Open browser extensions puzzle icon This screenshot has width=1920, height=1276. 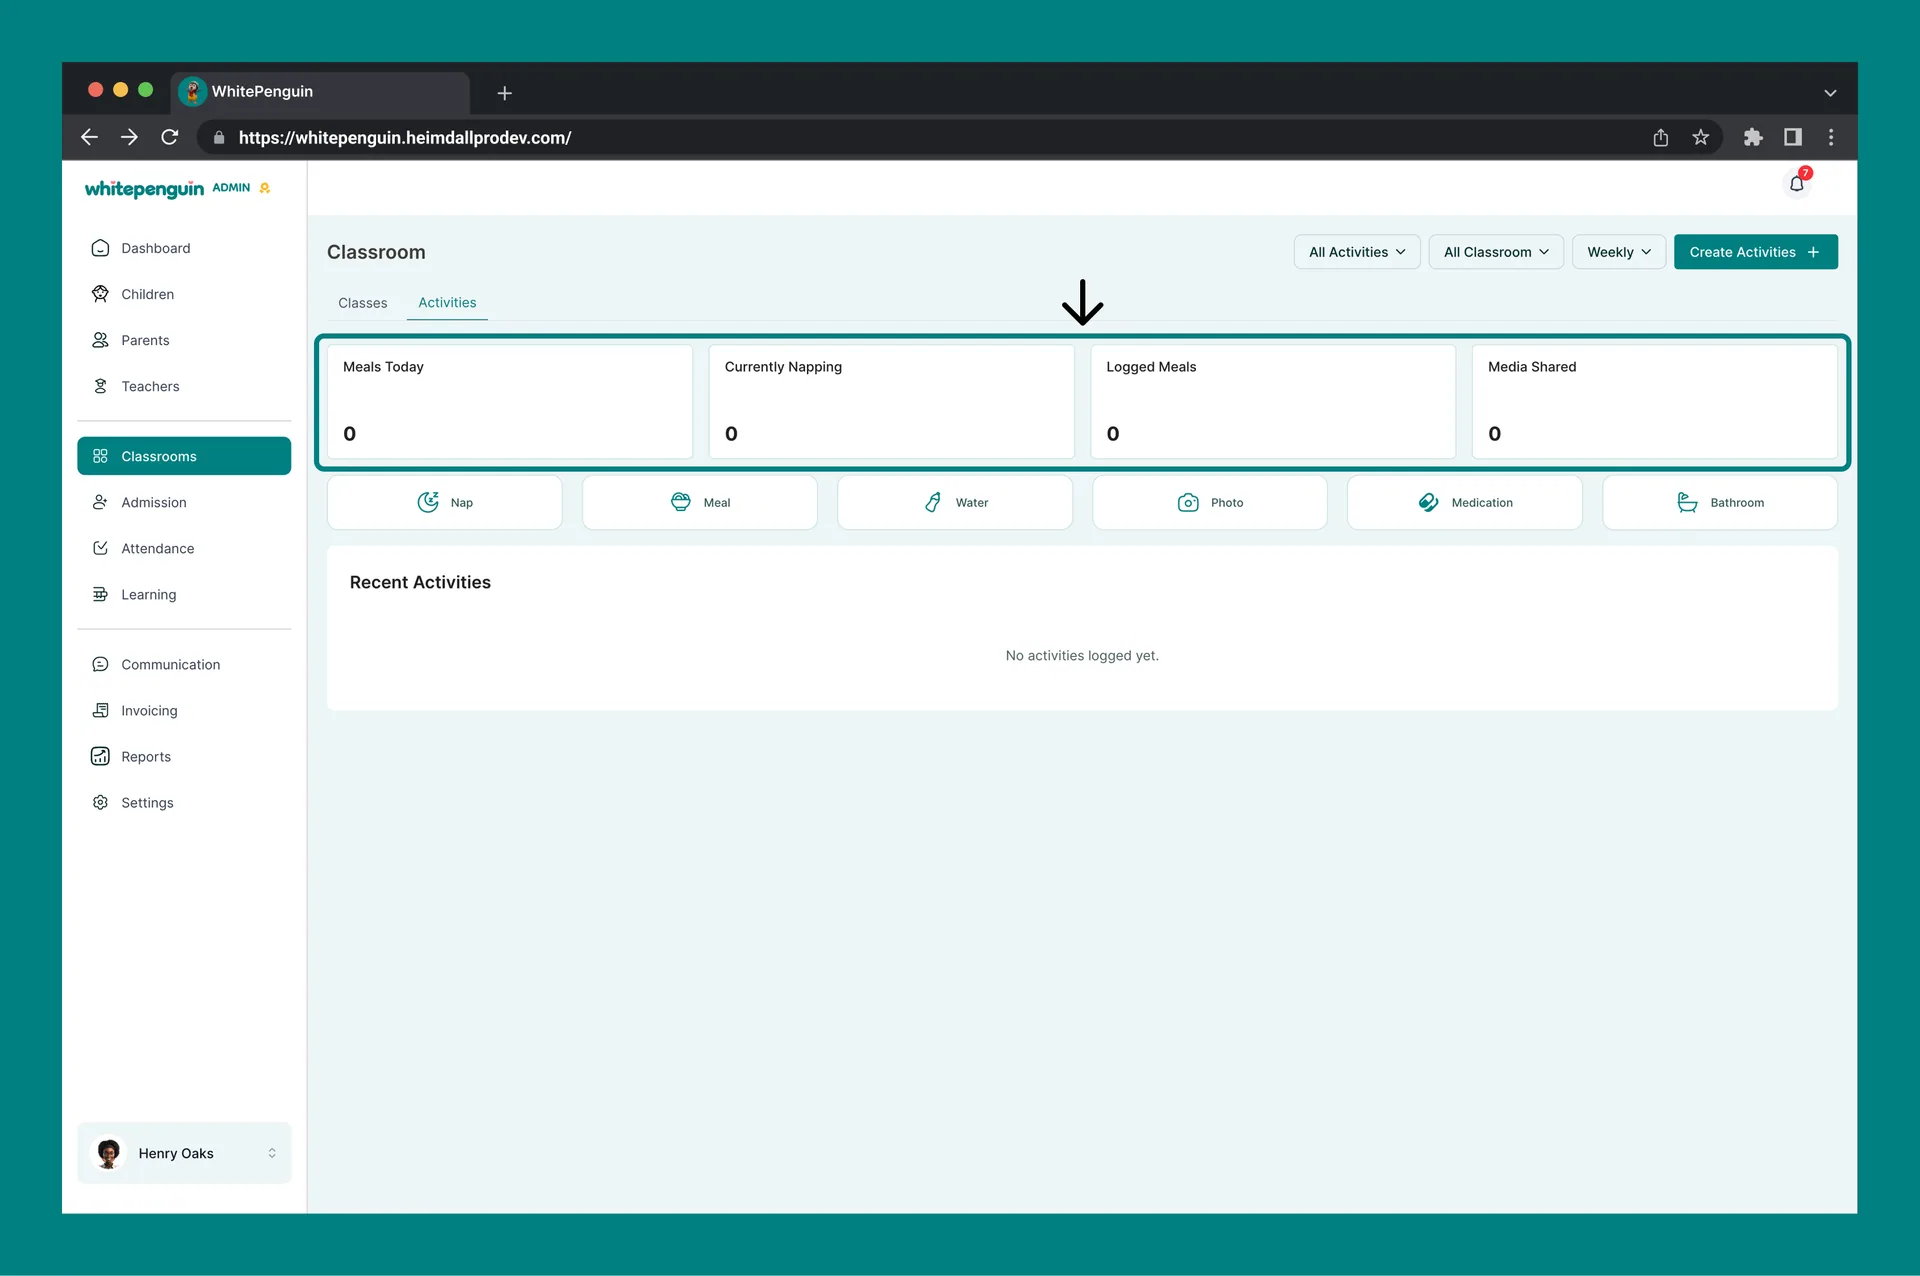click(x=1753, y=137)
